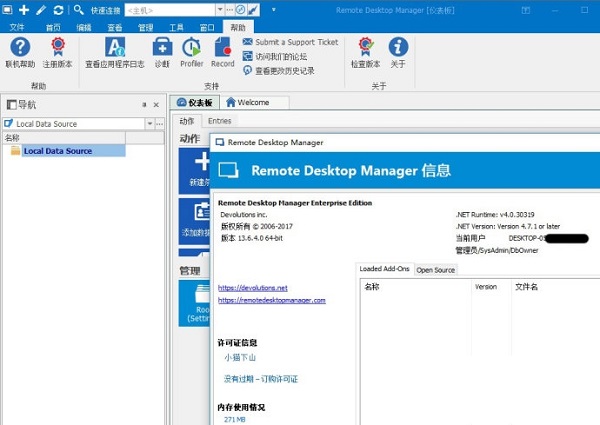600x425 pixels.
Task: Select the 仪表板 dashboard tab
Action: click(x=195, y=103)
